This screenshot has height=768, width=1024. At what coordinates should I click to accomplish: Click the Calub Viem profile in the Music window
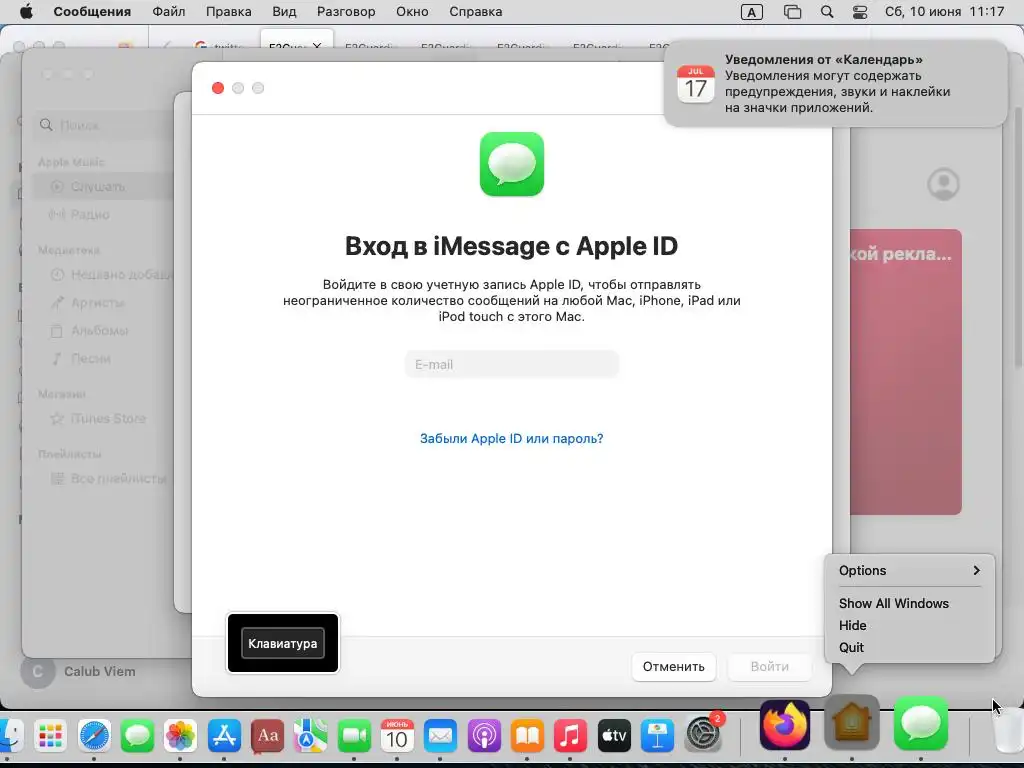[78, 671]
